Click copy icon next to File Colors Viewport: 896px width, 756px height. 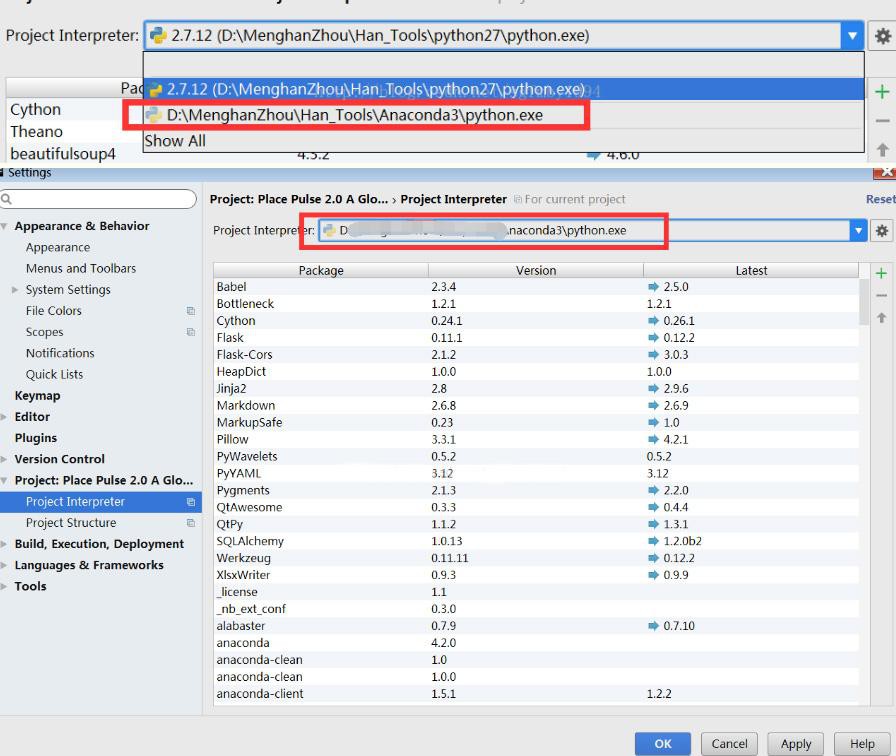(191, 311)
